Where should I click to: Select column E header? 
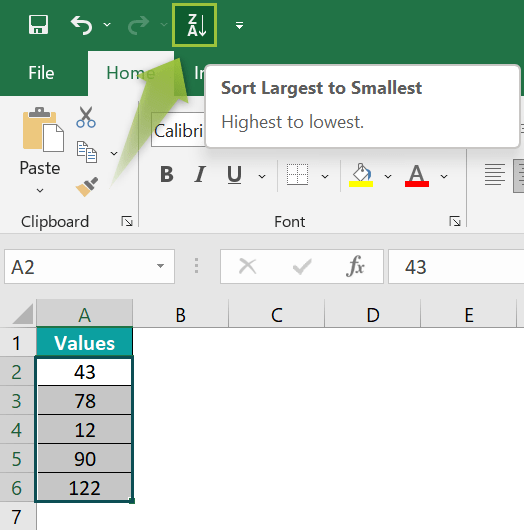click(x=469, y=314)
